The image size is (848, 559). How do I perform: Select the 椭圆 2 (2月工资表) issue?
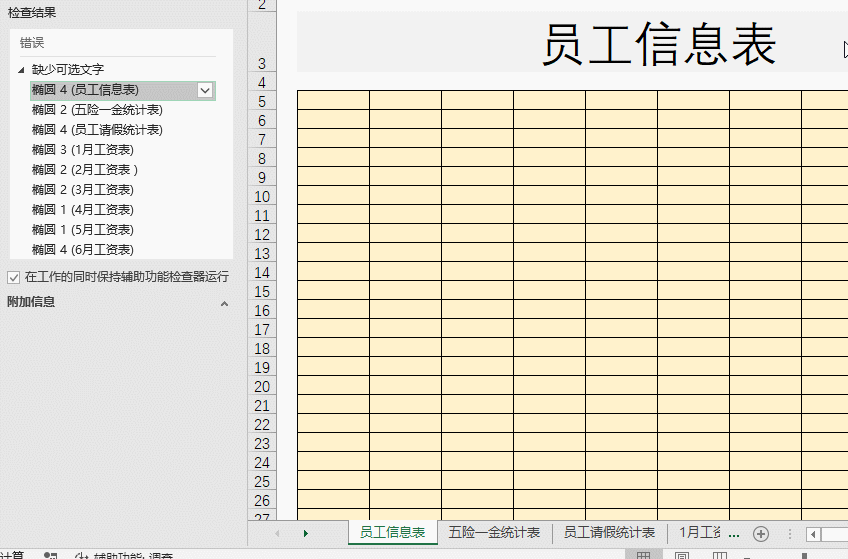pos(84,170)
